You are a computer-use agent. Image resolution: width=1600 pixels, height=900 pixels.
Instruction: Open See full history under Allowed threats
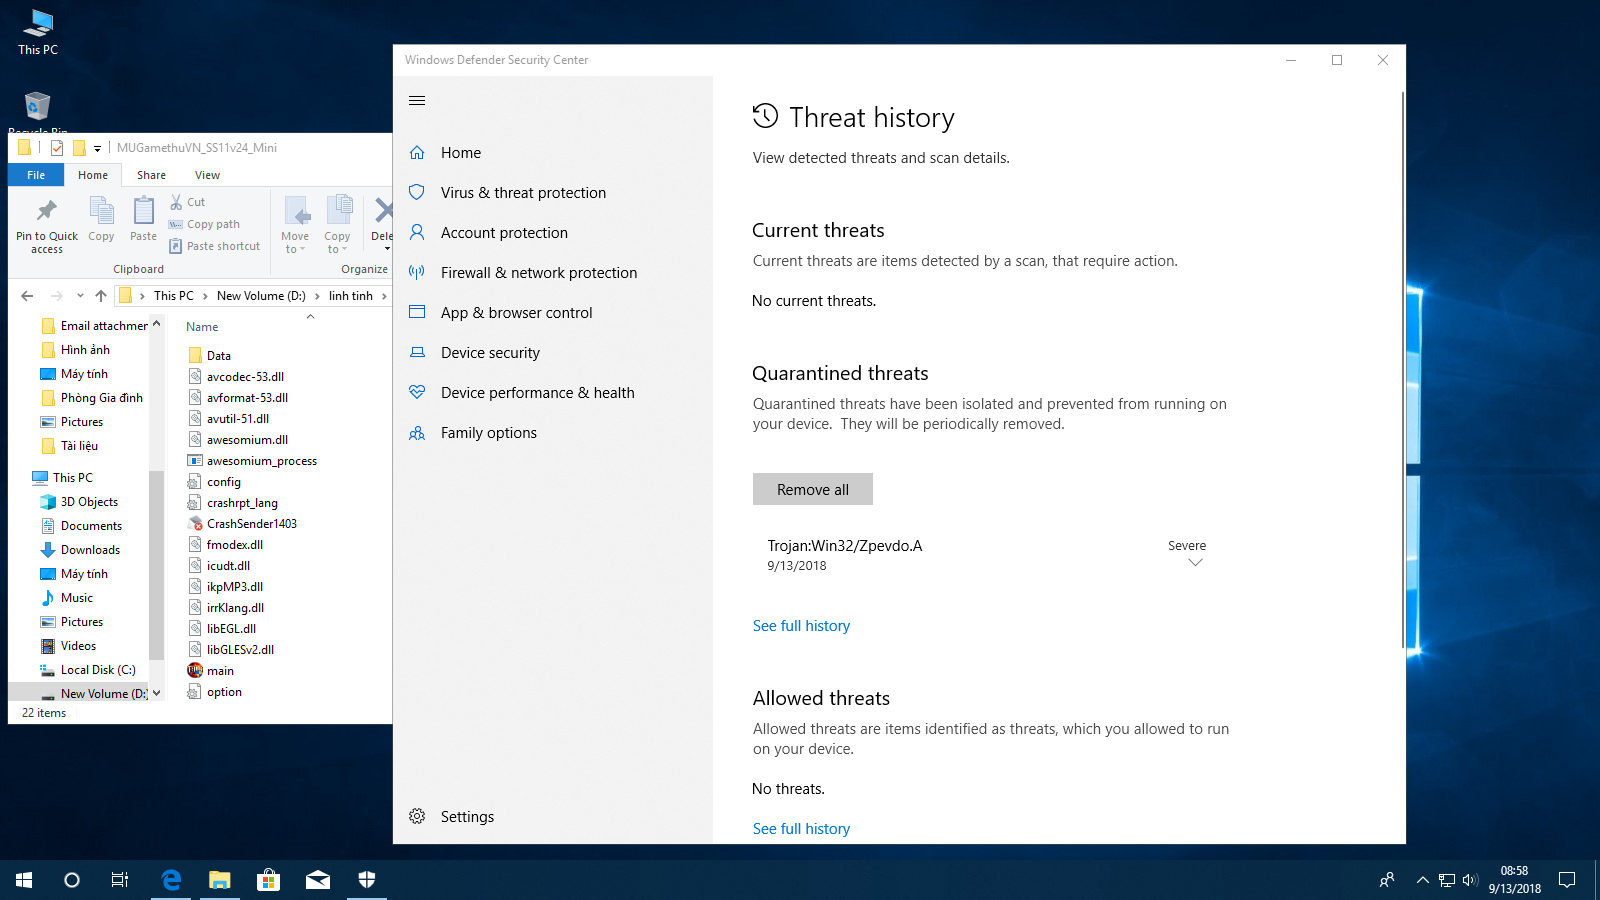801,829
